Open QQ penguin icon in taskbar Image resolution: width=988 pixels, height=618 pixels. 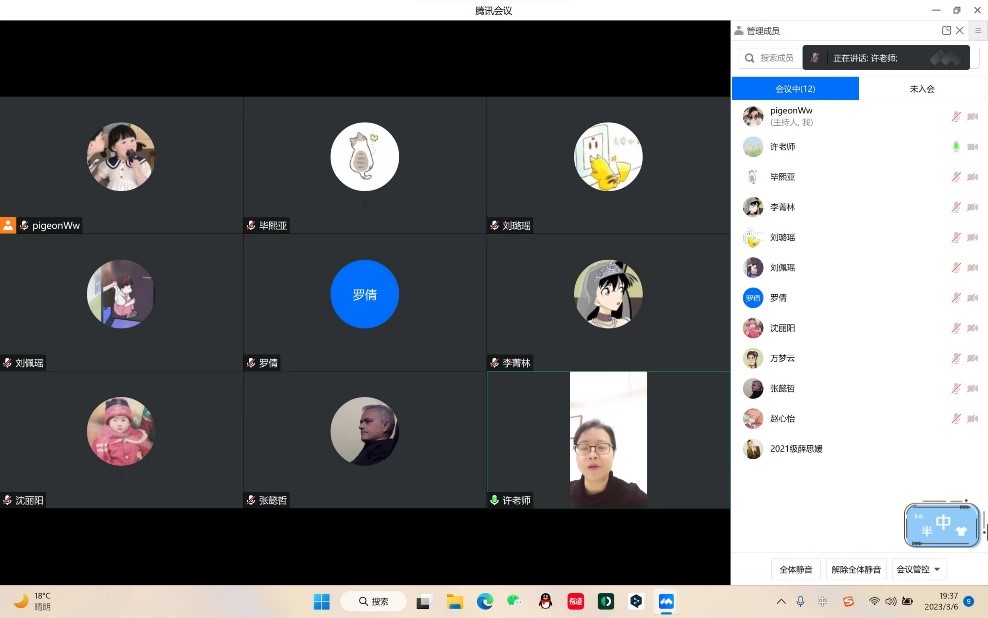[x=545, y=601]
